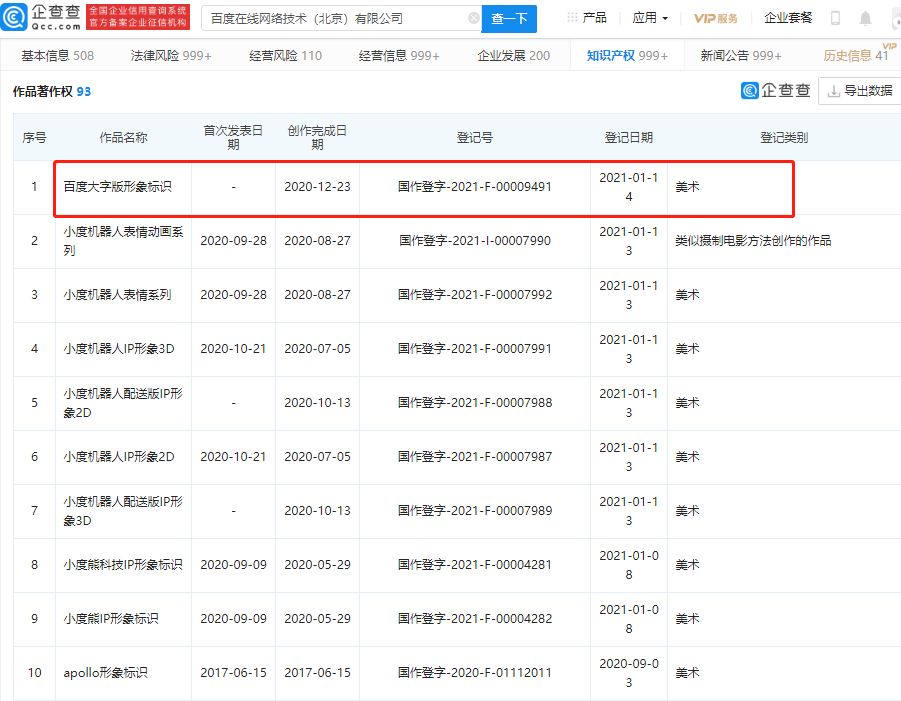Click the Qichacha (企查查) logo
Image resolution: width=901 pixels, height=701 pixels.
pos(40,17)
